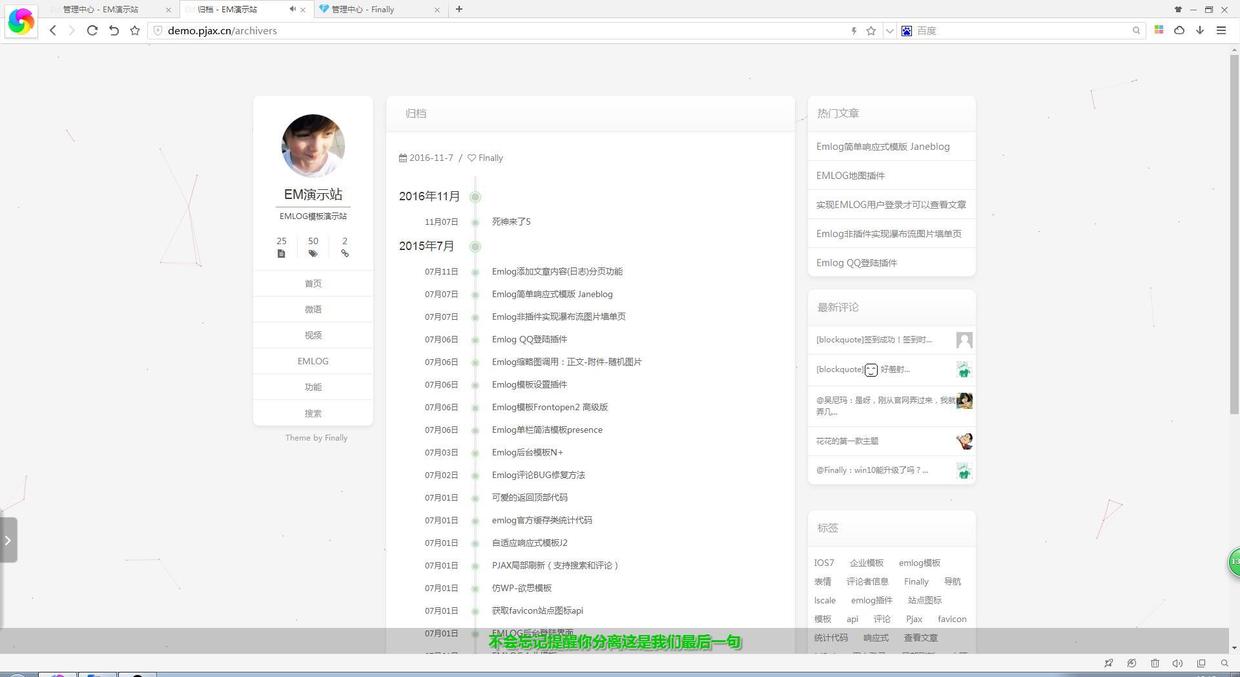Click the Finally link in Theme by Finally
Image resolution: width=1240 pixels, height=677 pixels.
click(336, 438)
